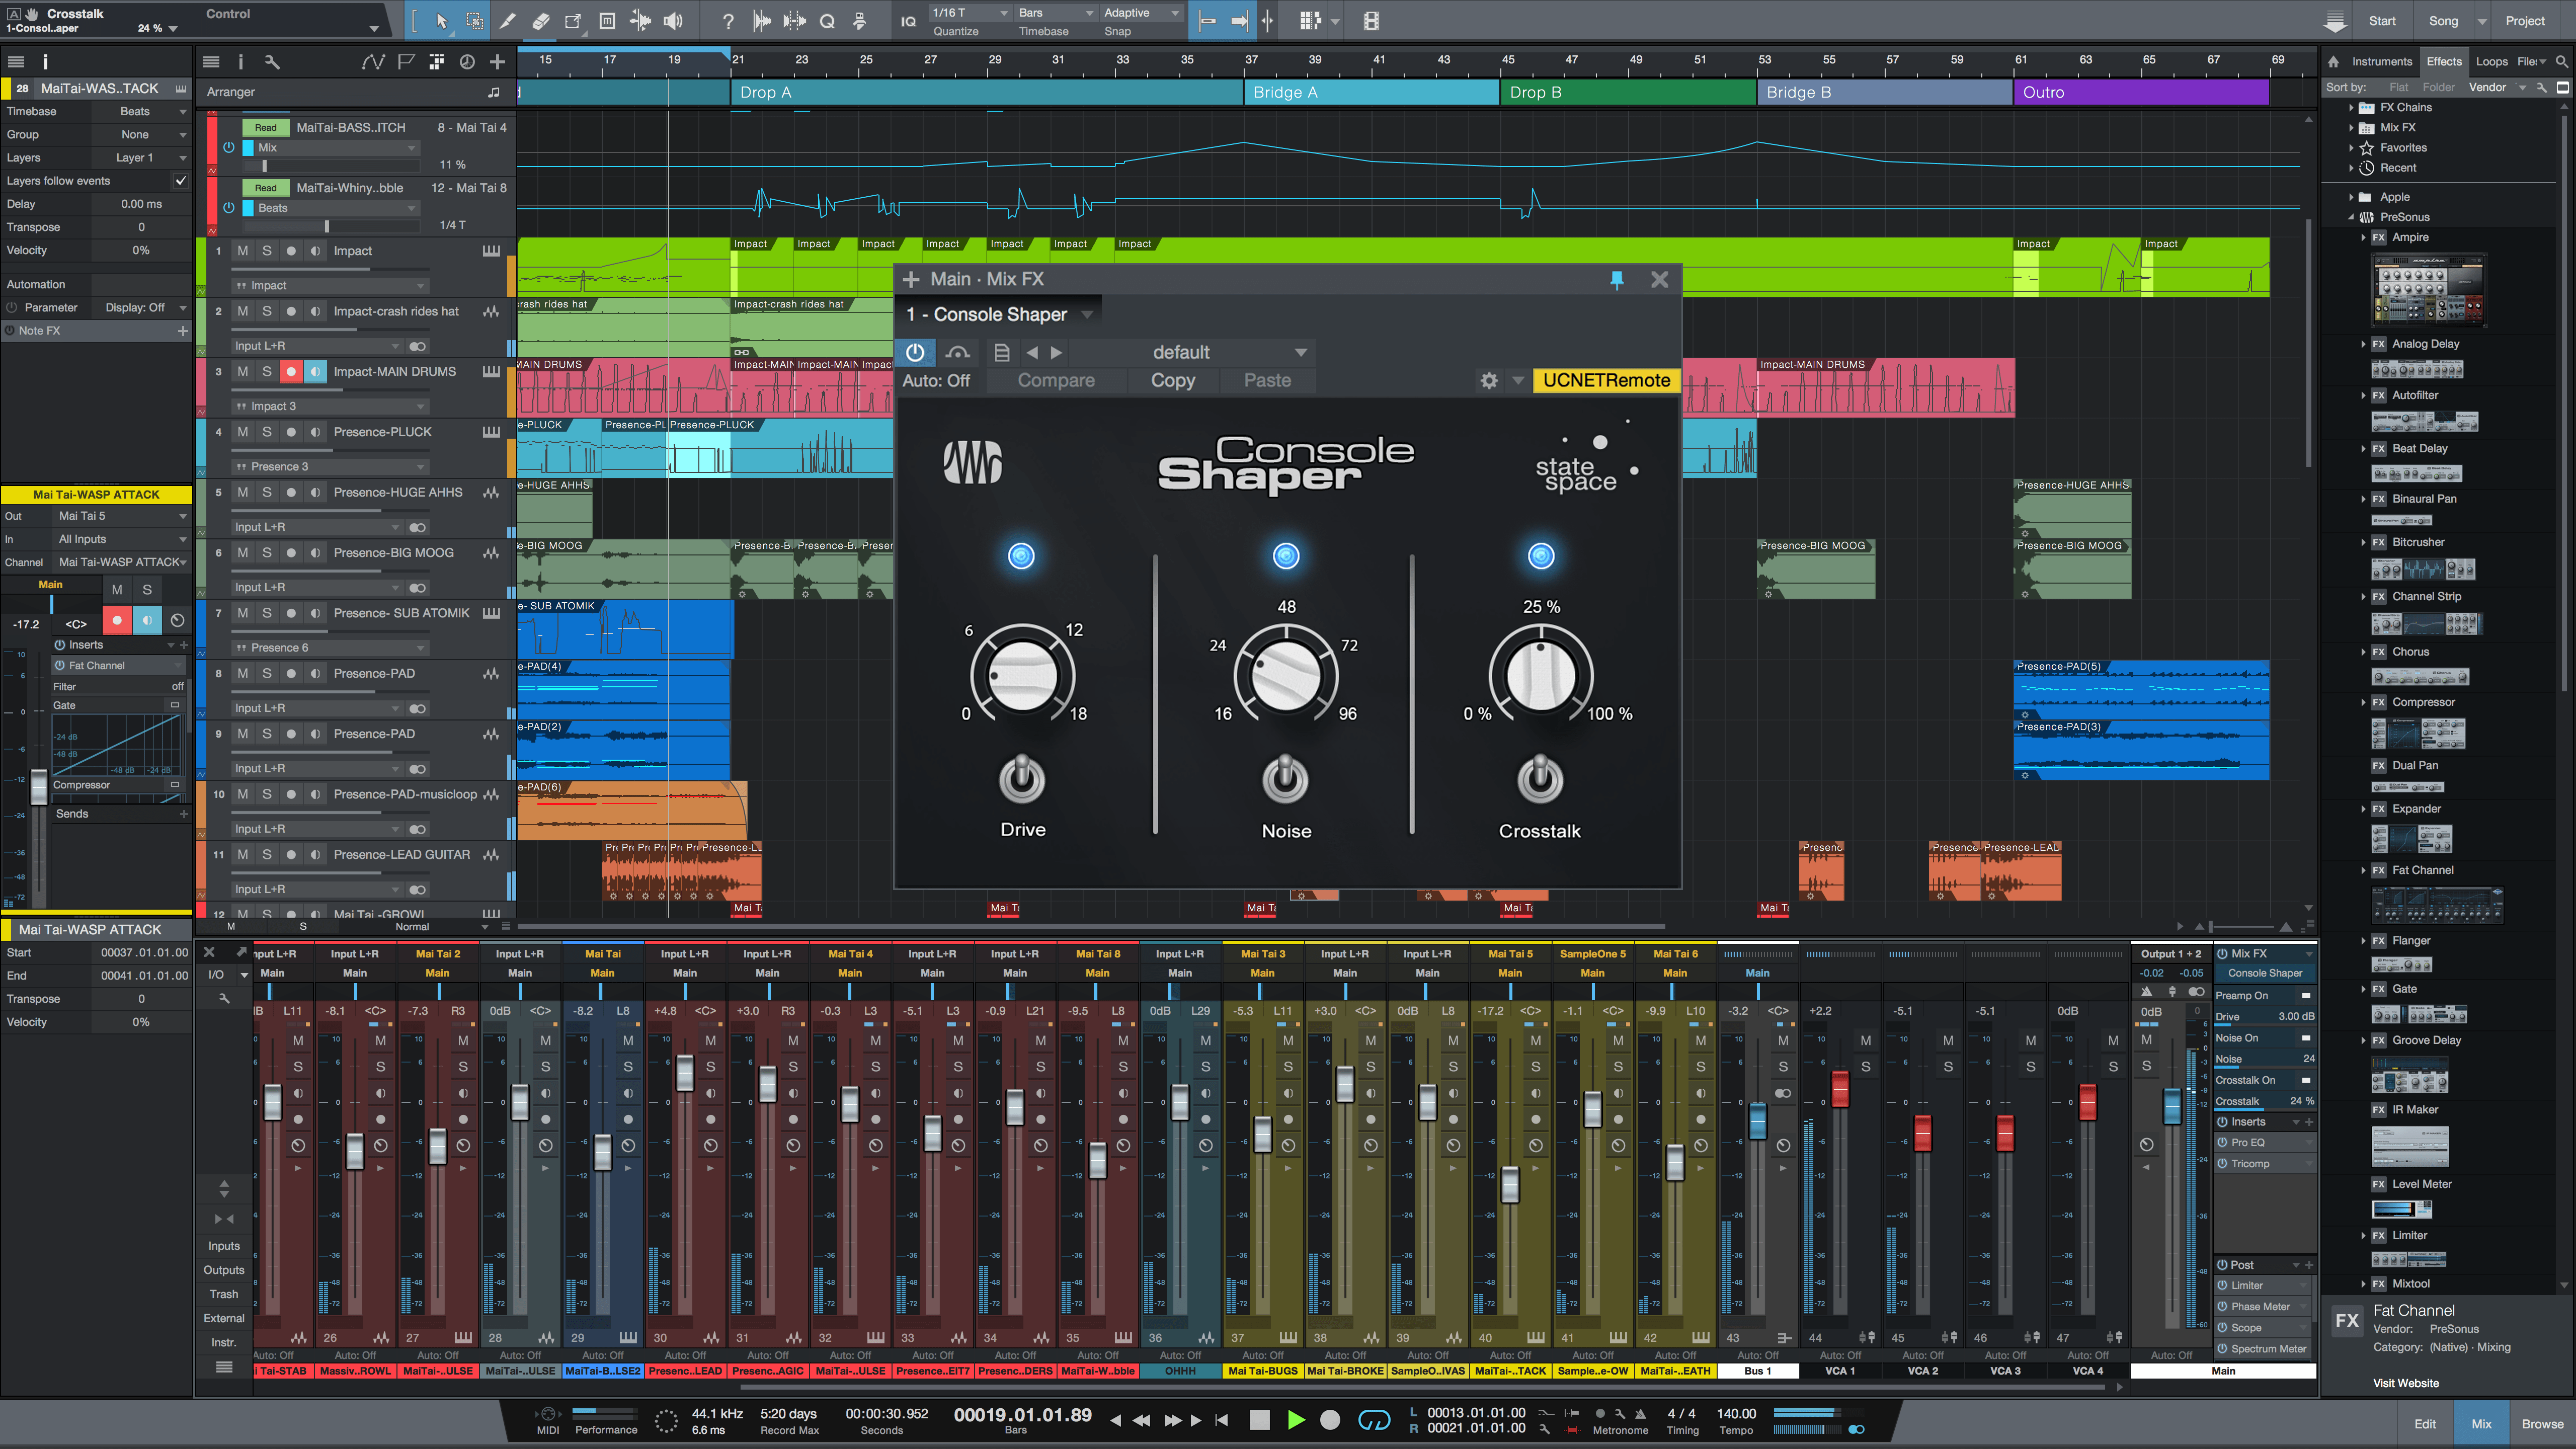Click the Paste button in Mix FX
The height and width of the screenshot is (1449, 2576).
pos(1267,379)
